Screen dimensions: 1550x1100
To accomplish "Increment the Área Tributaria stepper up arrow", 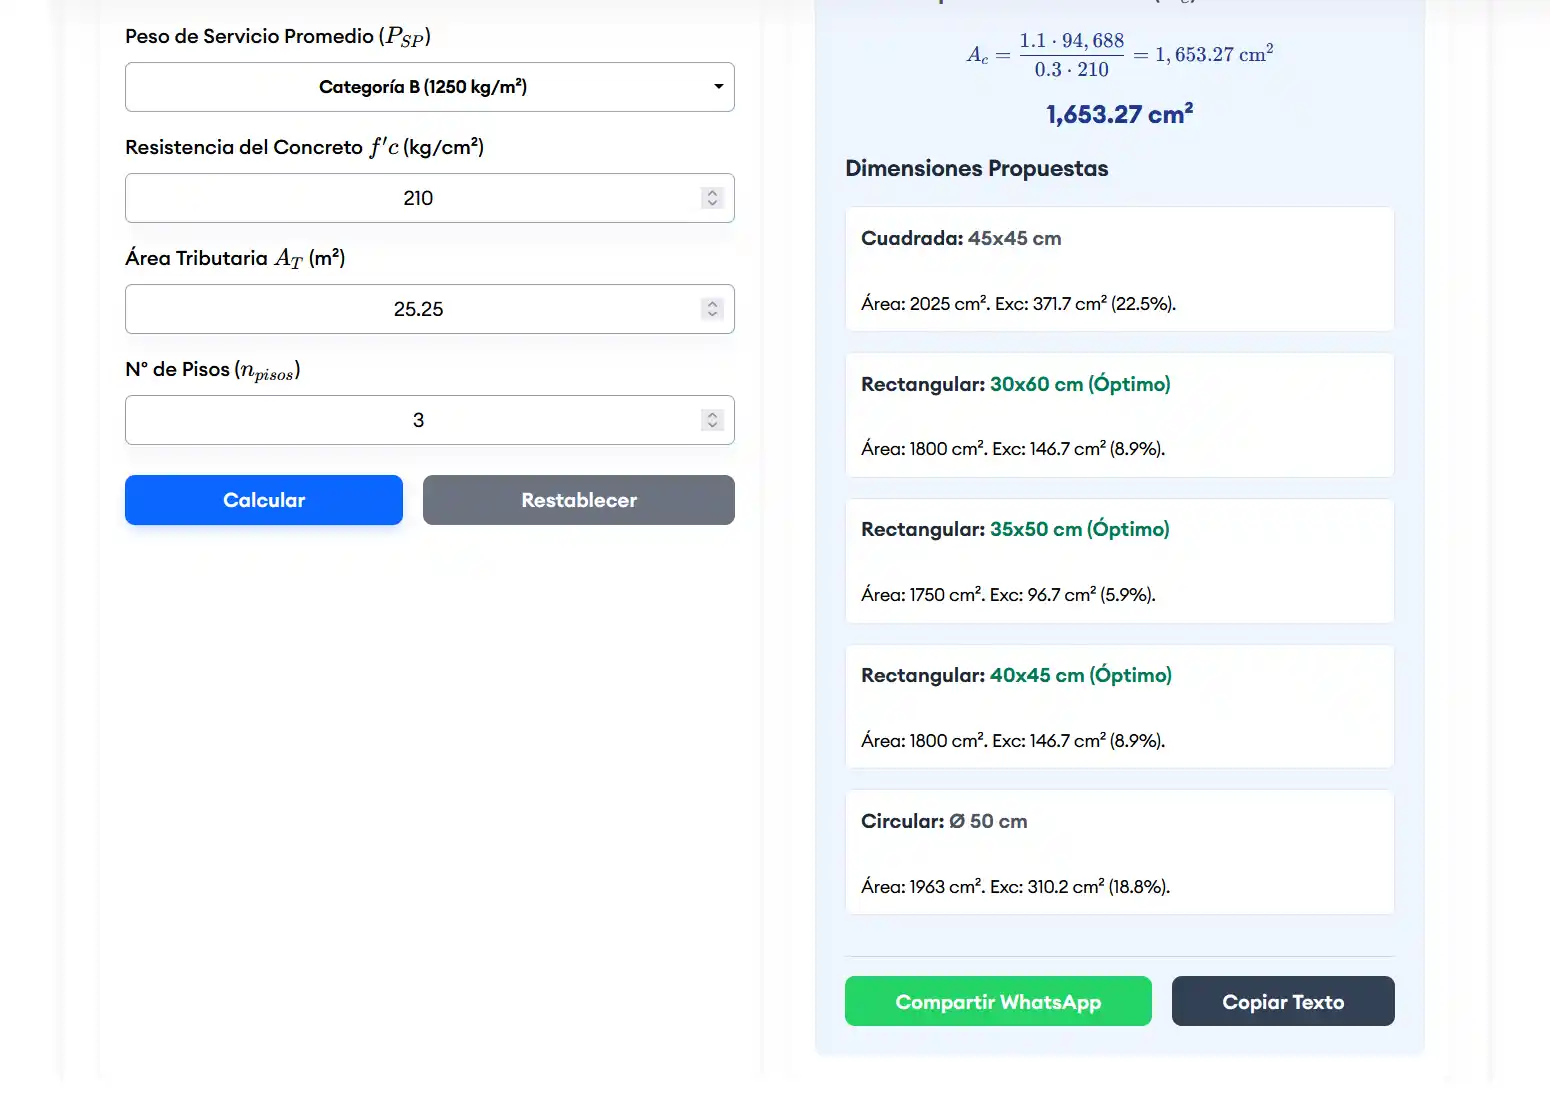I will (x=712, y=303).
